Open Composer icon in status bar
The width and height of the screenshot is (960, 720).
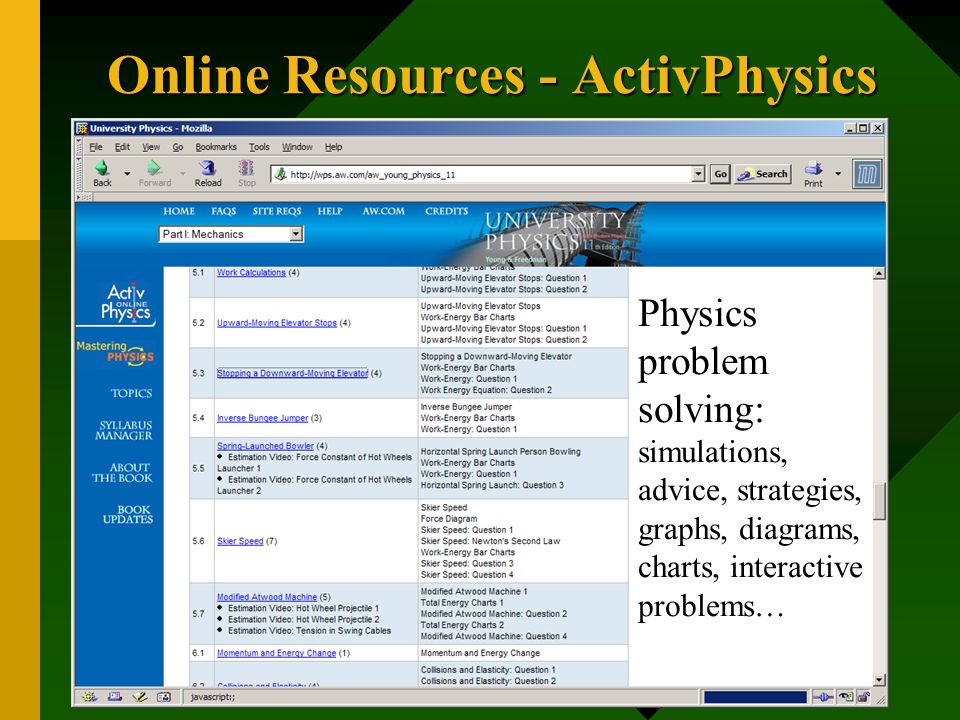pos(140,697)
